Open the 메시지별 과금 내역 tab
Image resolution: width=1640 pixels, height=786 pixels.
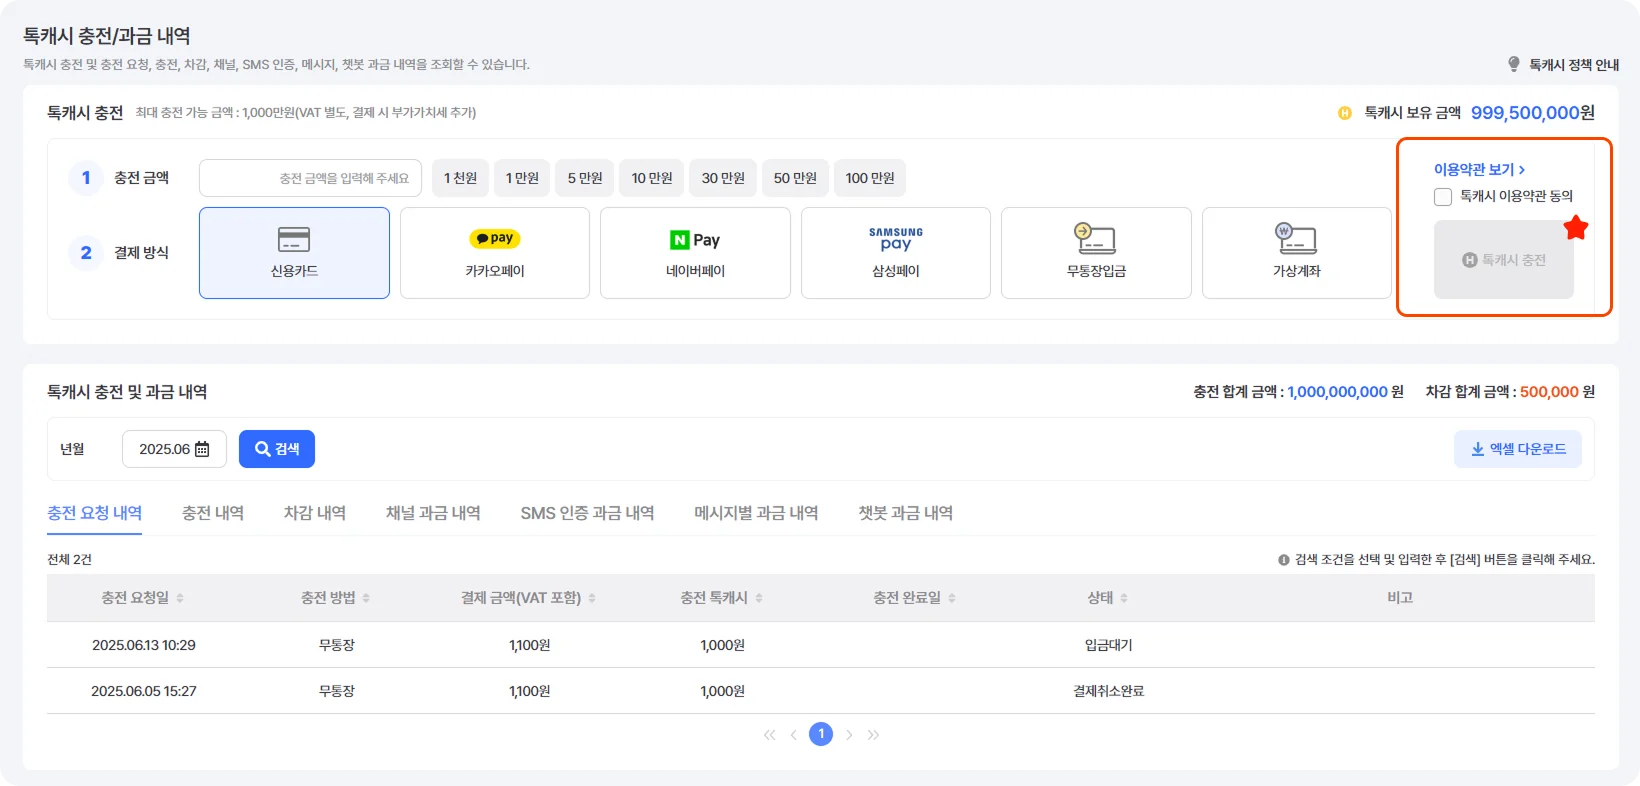(756, 513)
